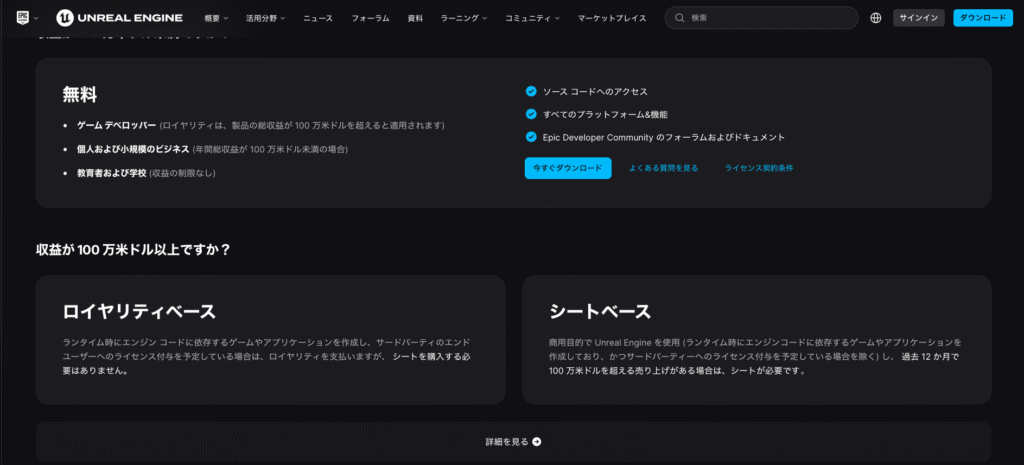Screen dimensions: 1024x465
Task: Open the Unreal Engine logo home link
Action: 119,18
